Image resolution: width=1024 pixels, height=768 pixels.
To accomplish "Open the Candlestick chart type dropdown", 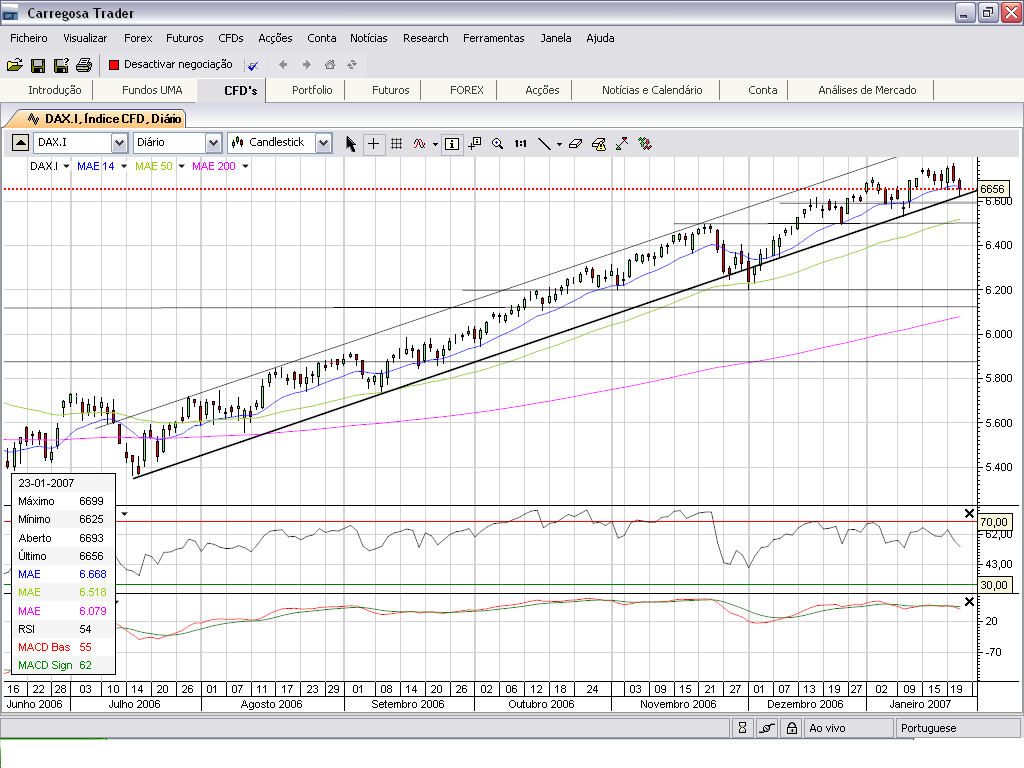I will (x=323, y=143).
